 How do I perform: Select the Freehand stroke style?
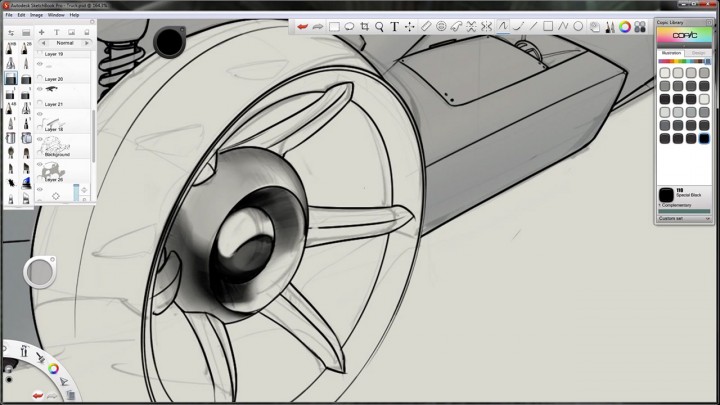[x=503, y=27]
